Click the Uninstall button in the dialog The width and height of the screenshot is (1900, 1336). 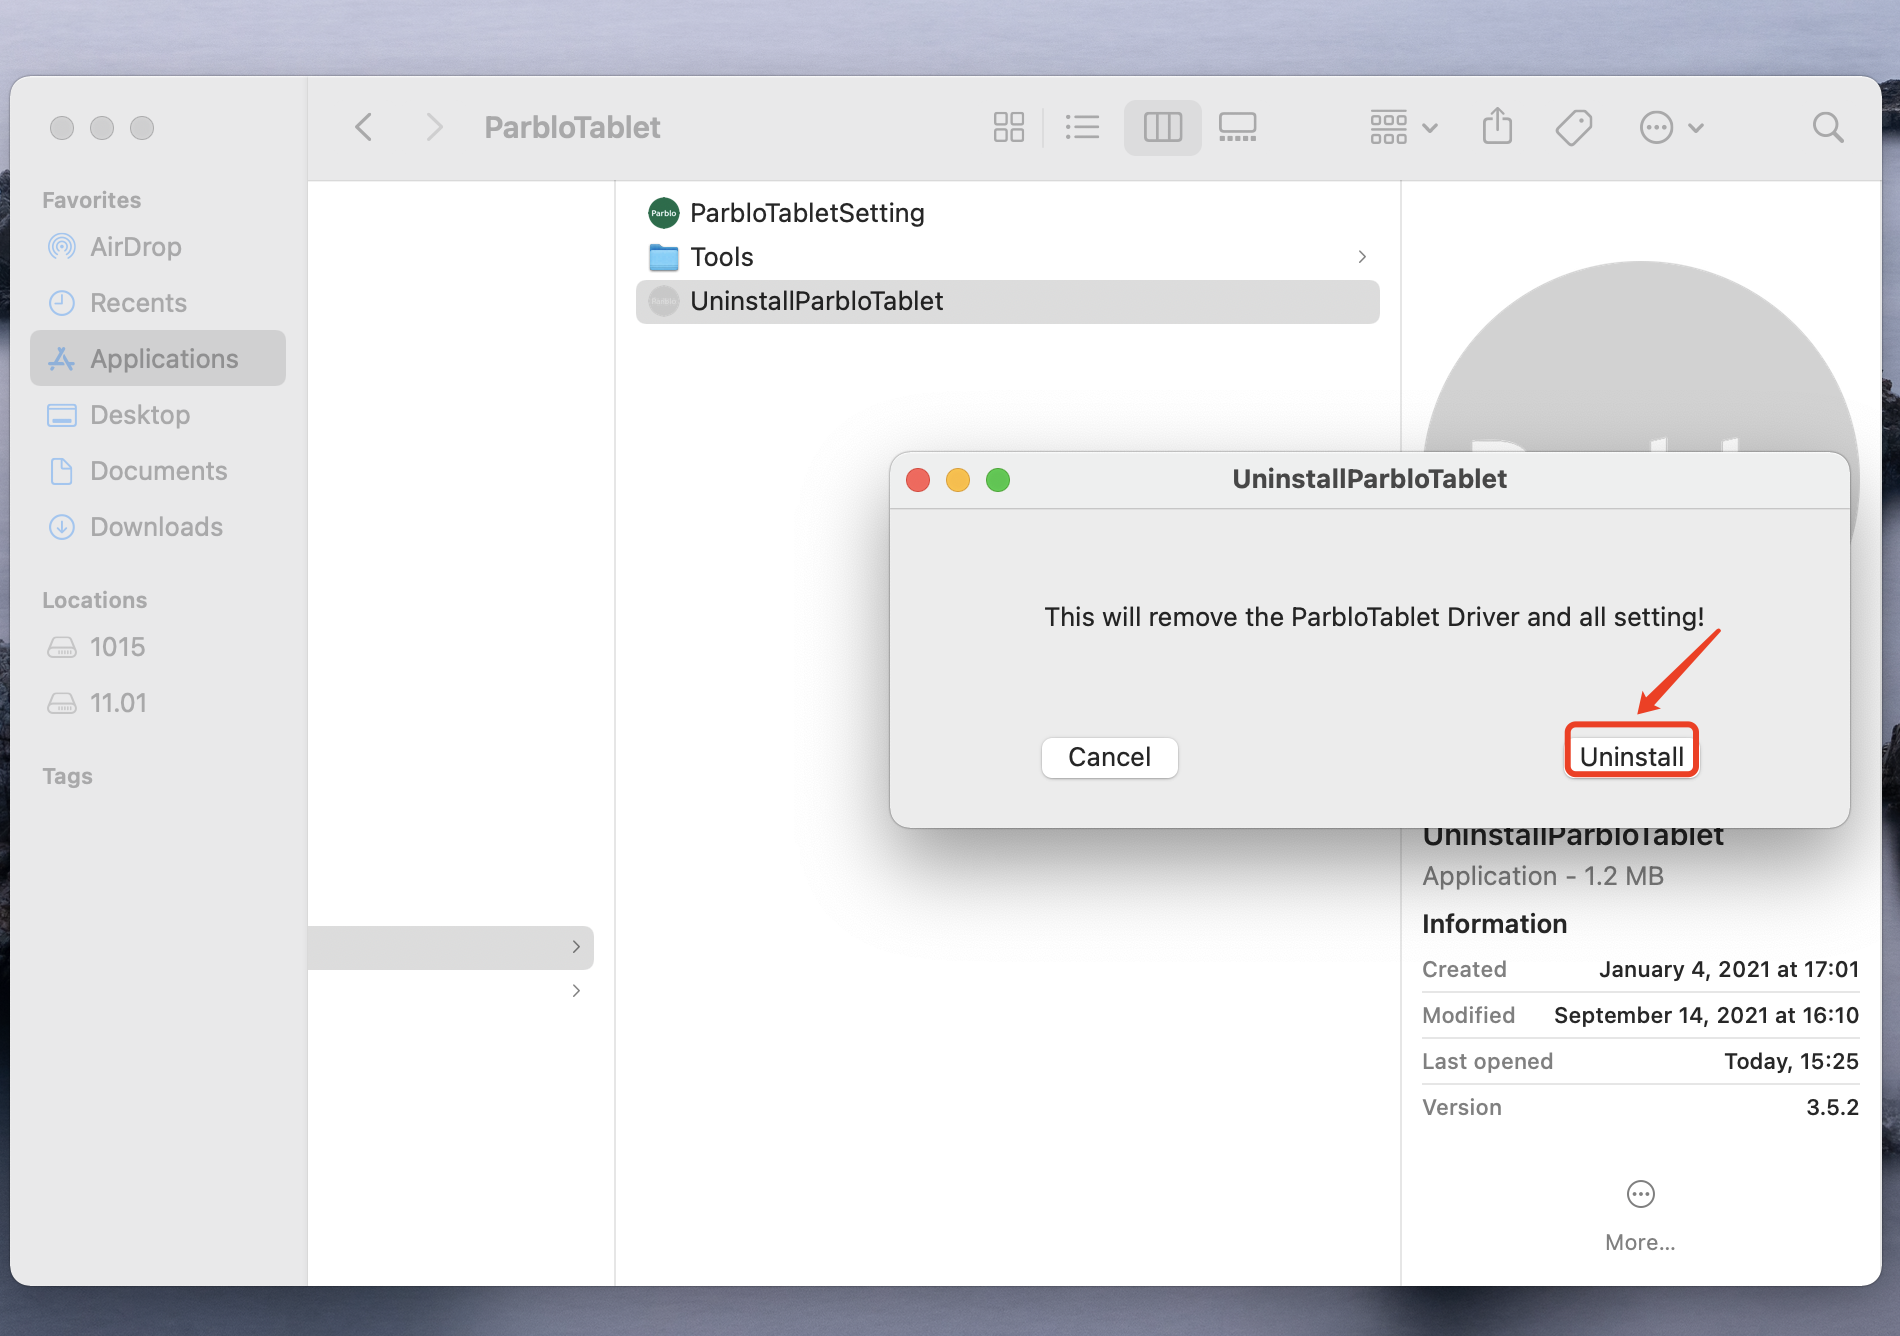(1631, 757)
